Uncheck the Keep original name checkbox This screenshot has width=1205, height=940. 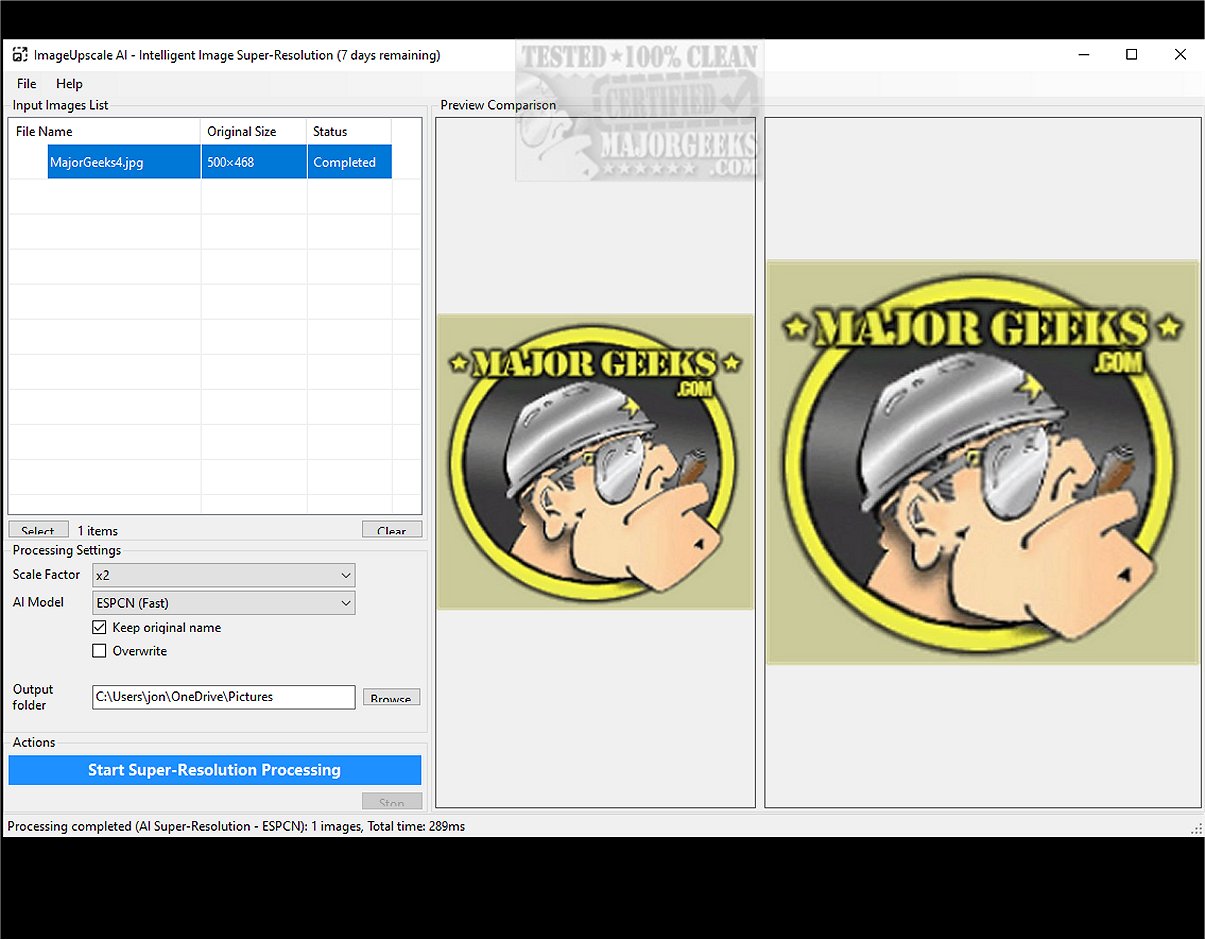click(99, 627)
